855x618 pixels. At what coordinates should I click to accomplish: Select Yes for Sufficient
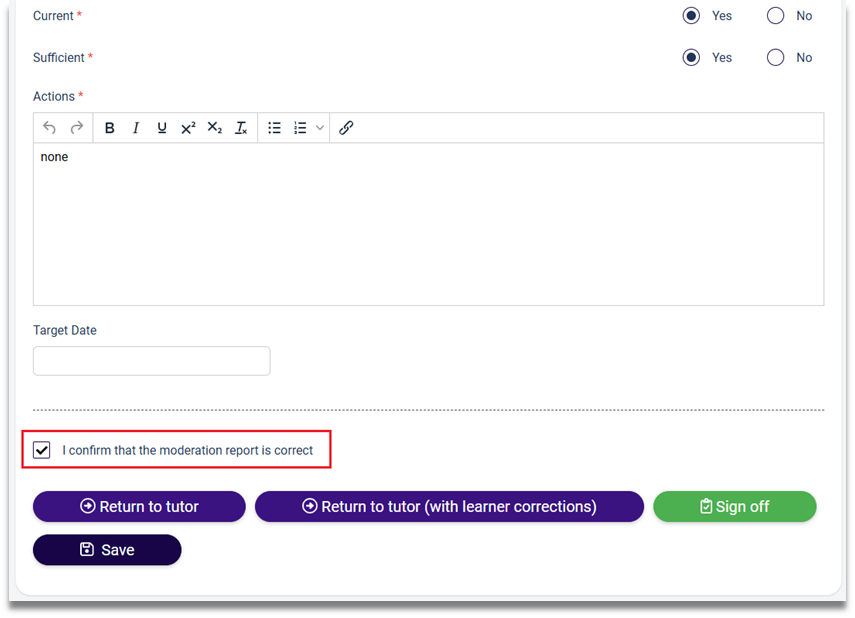coord(691,57)
